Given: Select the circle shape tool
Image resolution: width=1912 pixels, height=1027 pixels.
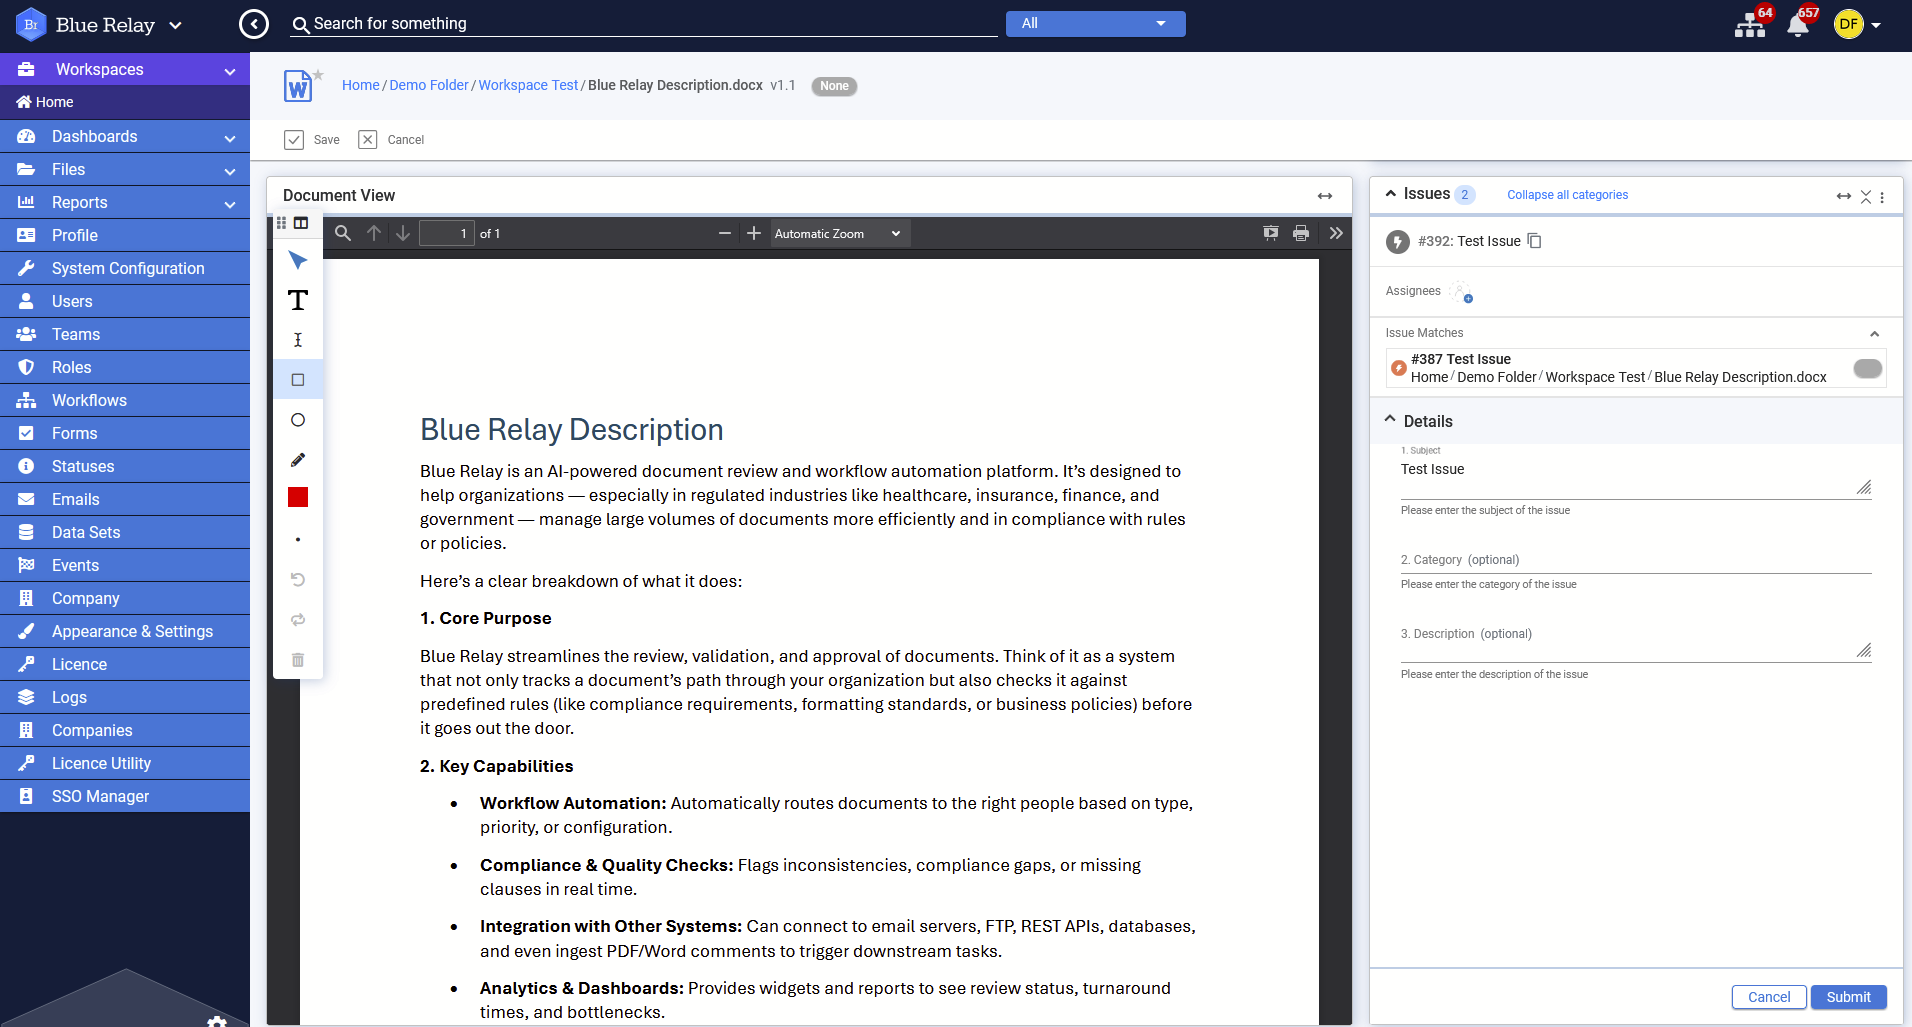Looking at the screenshot, I should tap(298, 420).
